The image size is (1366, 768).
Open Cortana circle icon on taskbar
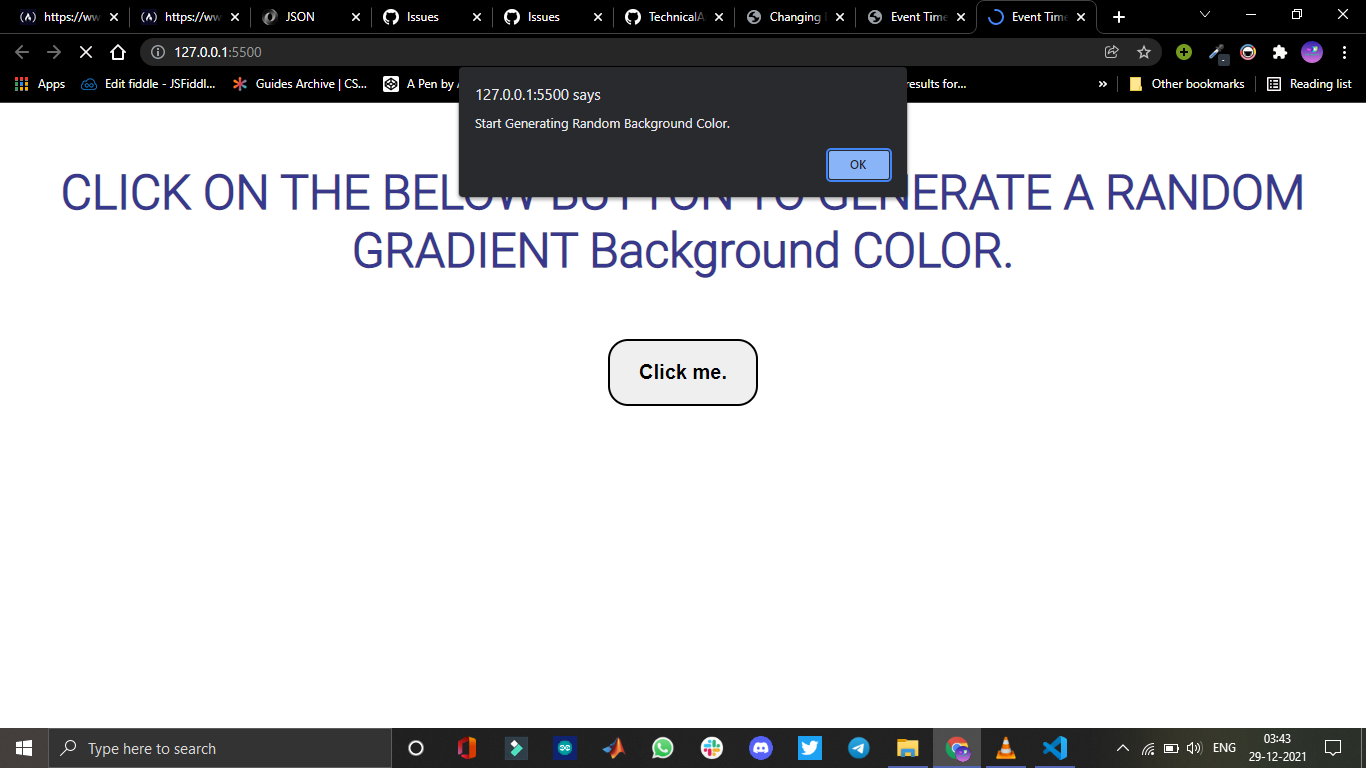coord(416,748)
